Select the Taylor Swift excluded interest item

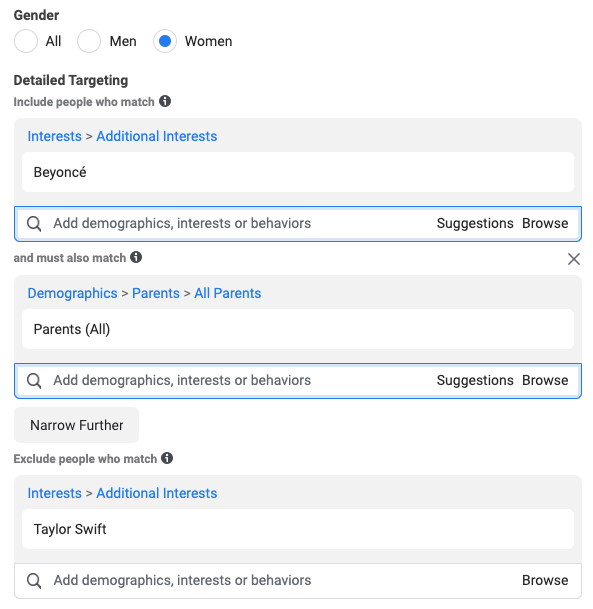click(x=298, y=529)
